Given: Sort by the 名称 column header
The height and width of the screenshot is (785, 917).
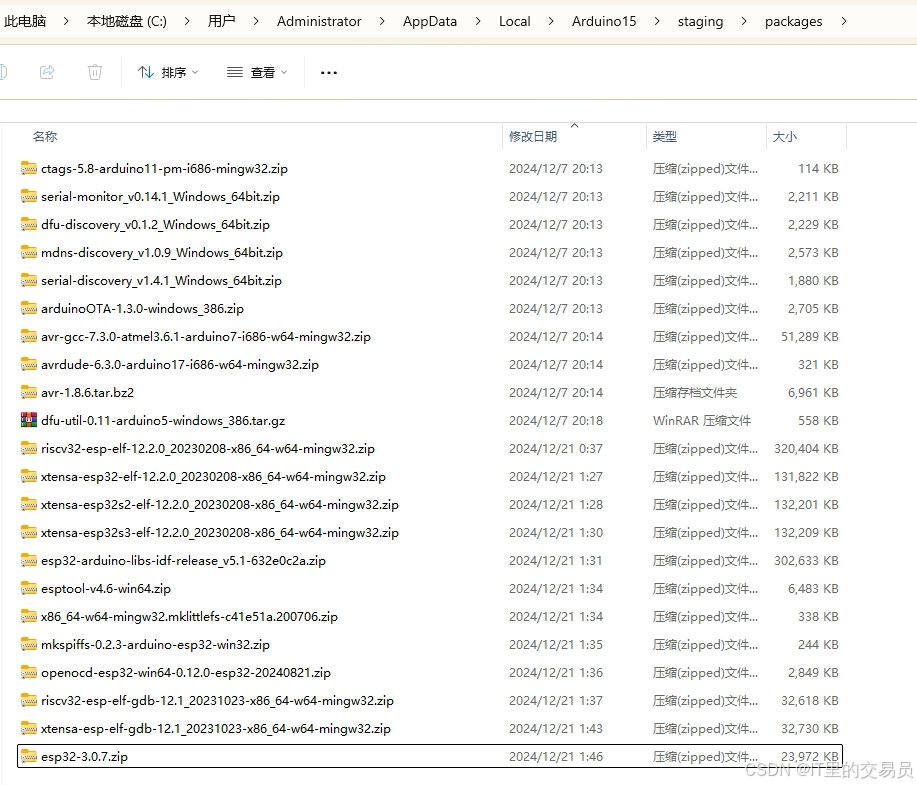Looking at the screenshot, I should pyautogui.click(x=45, y=136).
